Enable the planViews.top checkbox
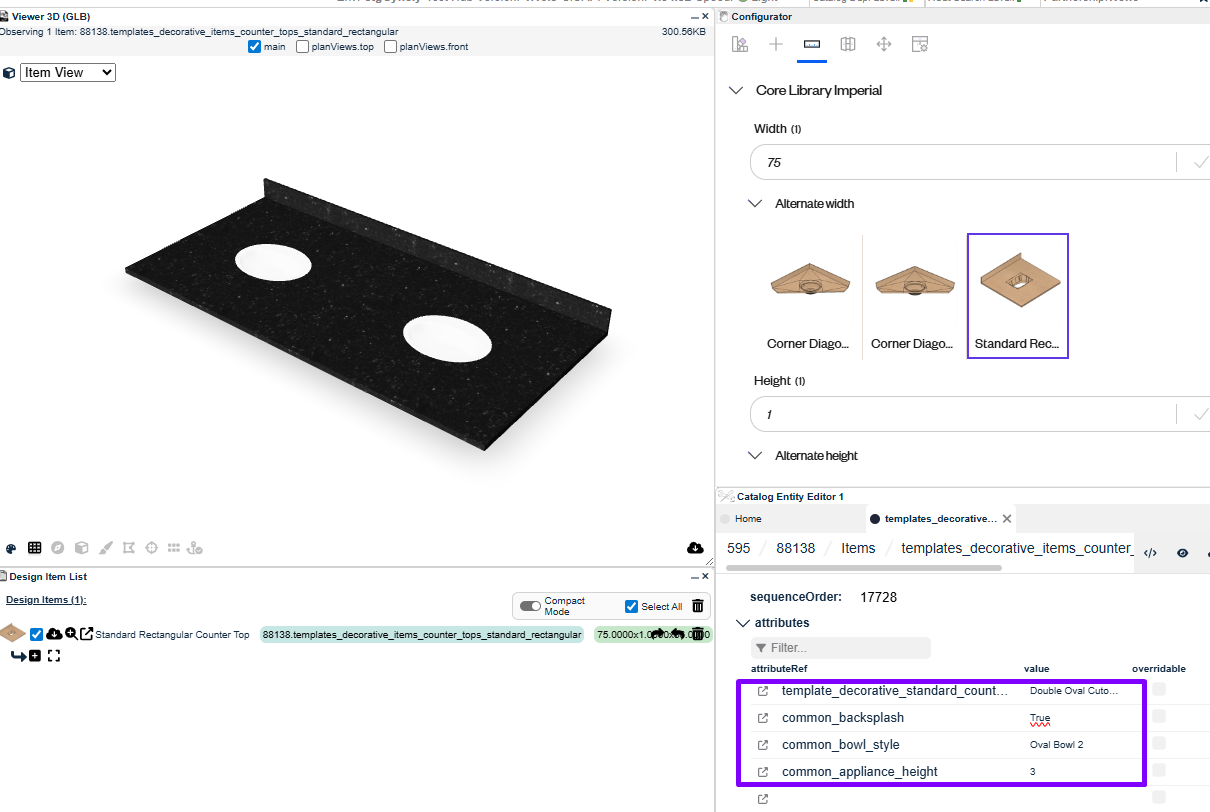1210x812 pixels. (303, 47)
